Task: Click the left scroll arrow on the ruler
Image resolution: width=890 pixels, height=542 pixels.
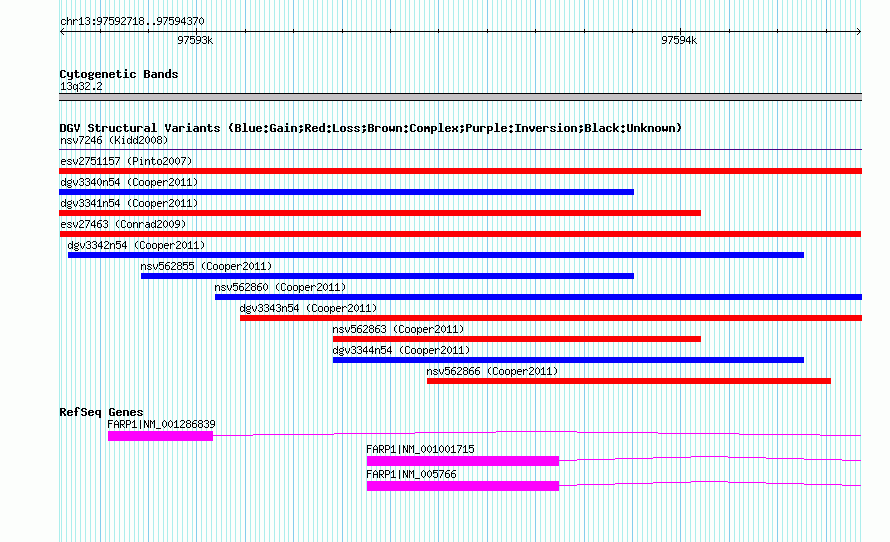Action: tap(62, 32)
